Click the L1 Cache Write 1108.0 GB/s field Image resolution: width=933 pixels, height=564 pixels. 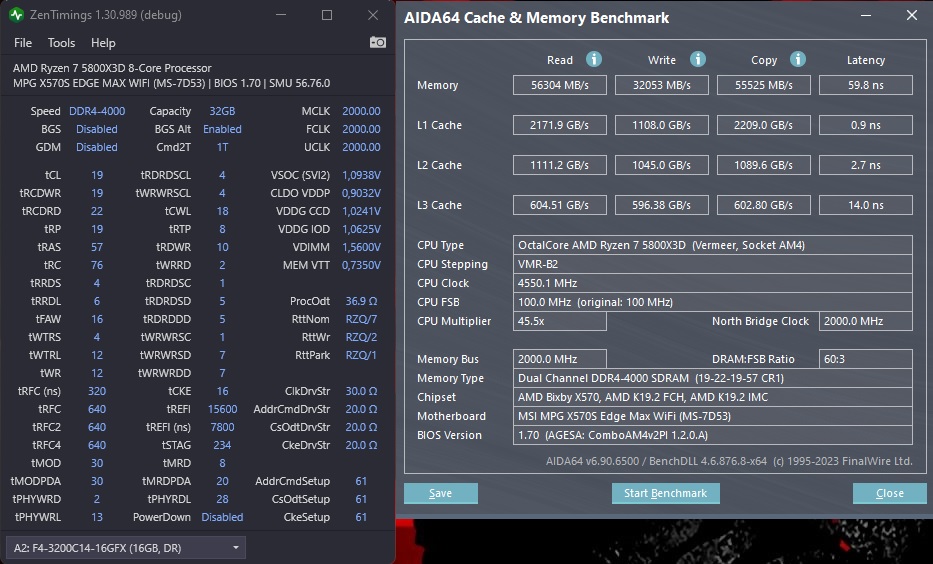pos(662,125)
